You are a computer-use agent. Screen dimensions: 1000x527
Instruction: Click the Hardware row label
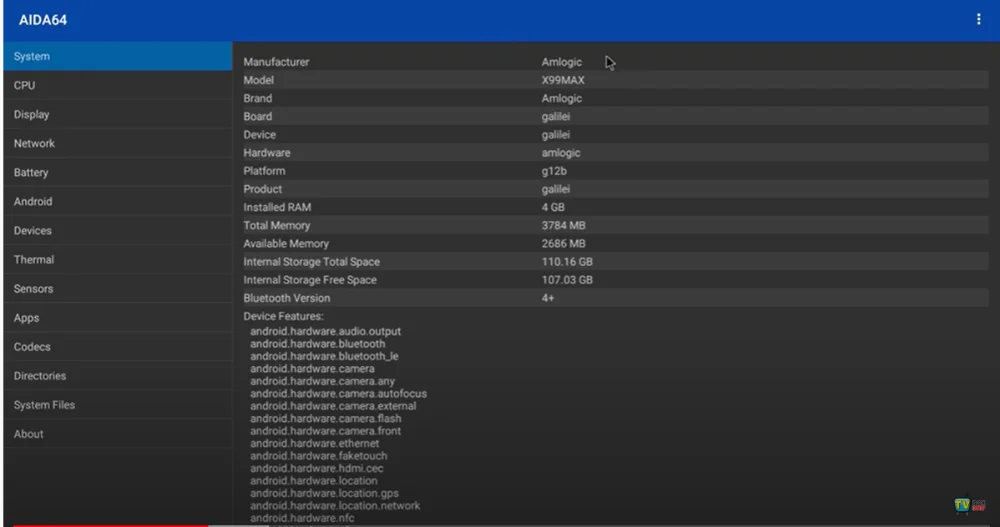267,152
